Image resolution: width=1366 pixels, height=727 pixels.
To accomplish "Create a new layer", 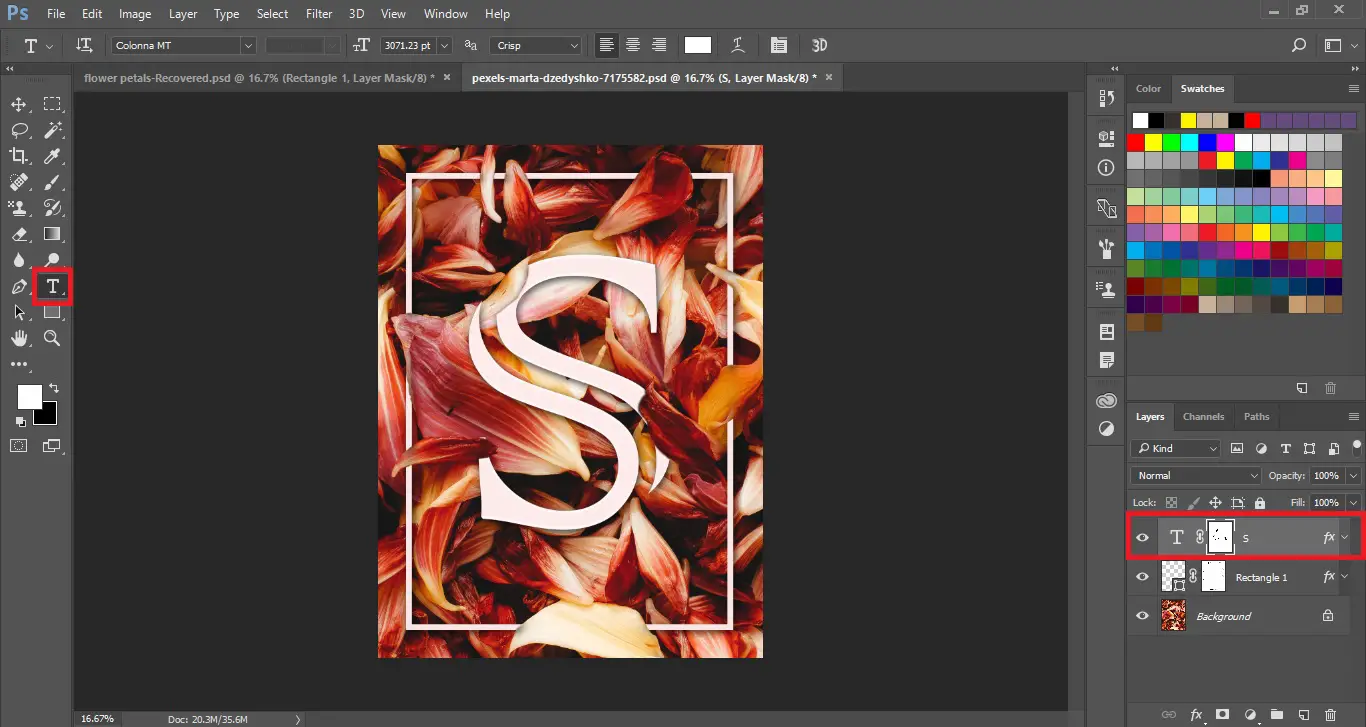I will 1303,715.
